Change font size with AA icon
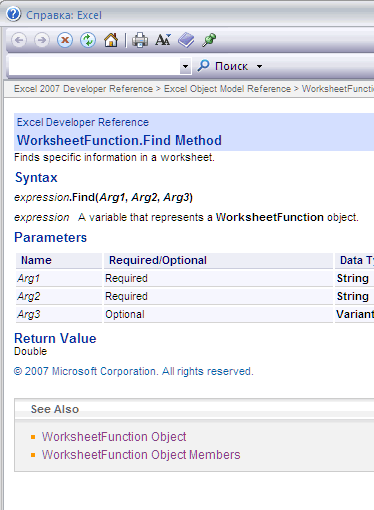Screen dimensions: 374x510 [163, 40]
